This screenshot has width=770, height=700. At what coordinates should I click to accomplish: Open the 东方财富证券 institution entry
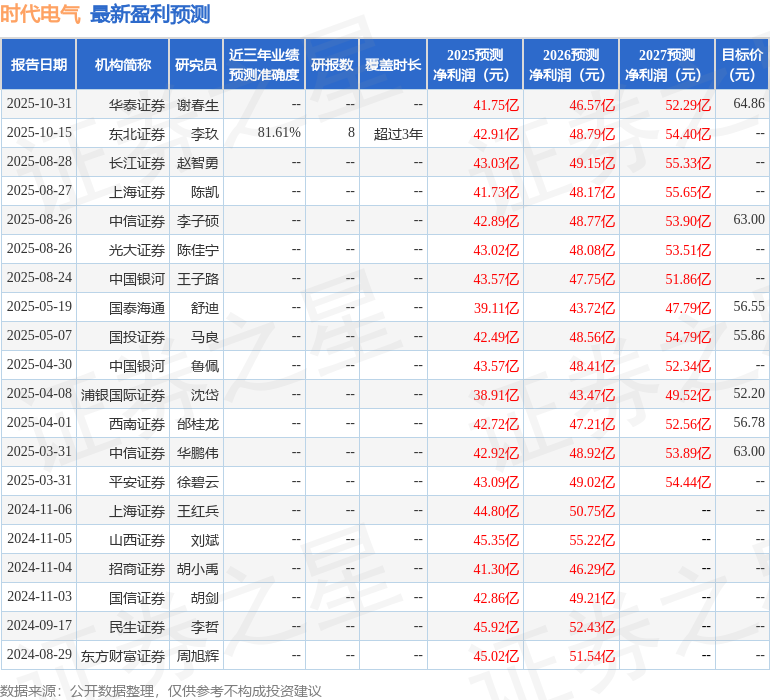click(124, 656)
